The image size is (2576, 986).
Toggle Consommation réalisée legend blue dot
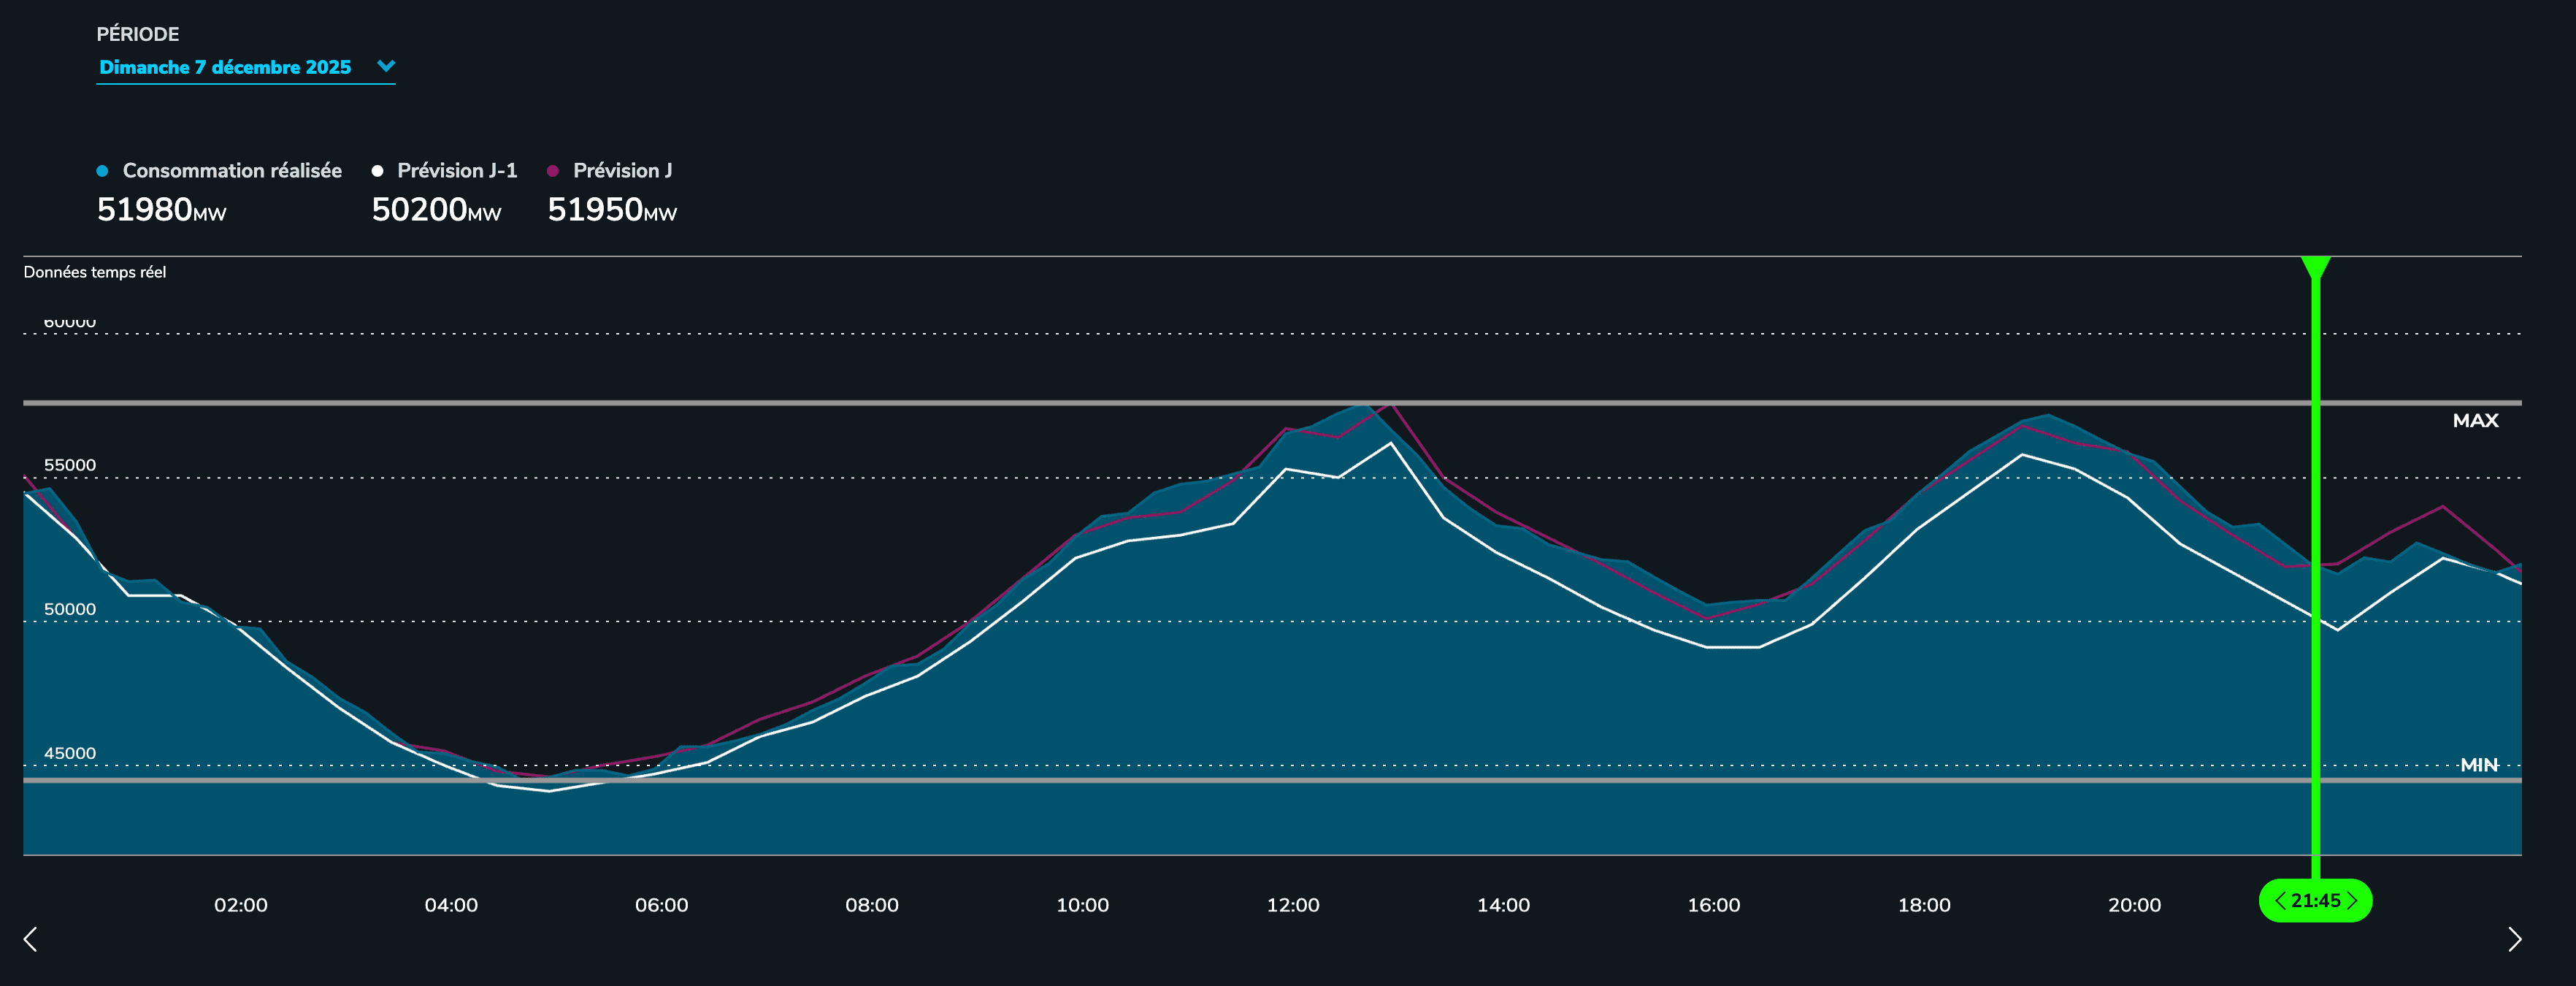pyautogui.click(x=102, y=171)
